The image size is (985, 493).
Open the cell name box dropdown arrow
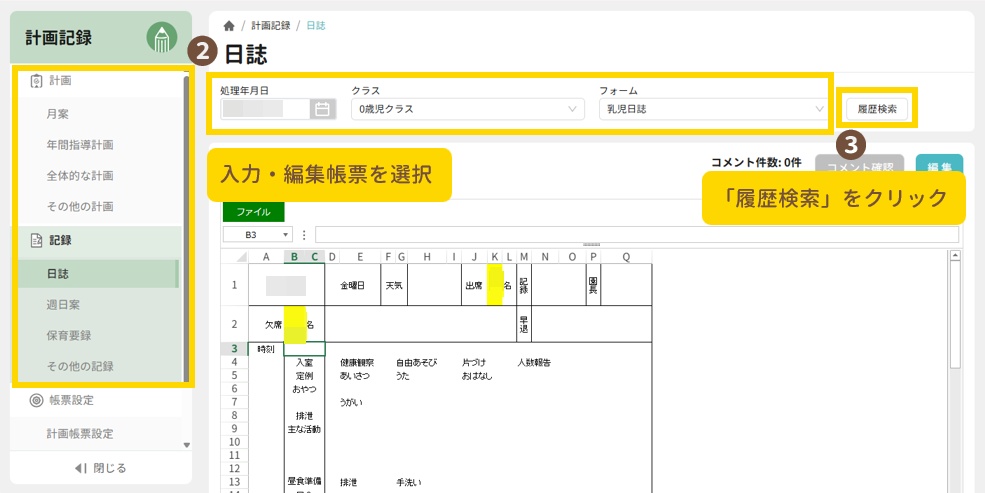[286, 235]
